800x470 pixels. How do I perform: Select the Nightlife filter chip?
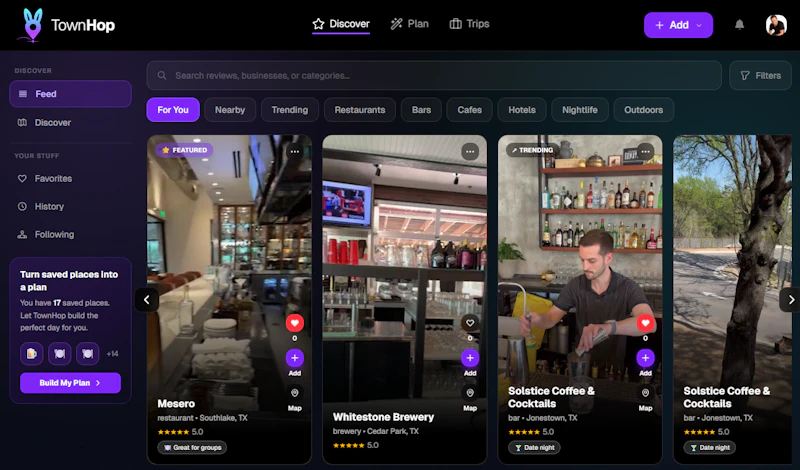(x=580, y=110)
